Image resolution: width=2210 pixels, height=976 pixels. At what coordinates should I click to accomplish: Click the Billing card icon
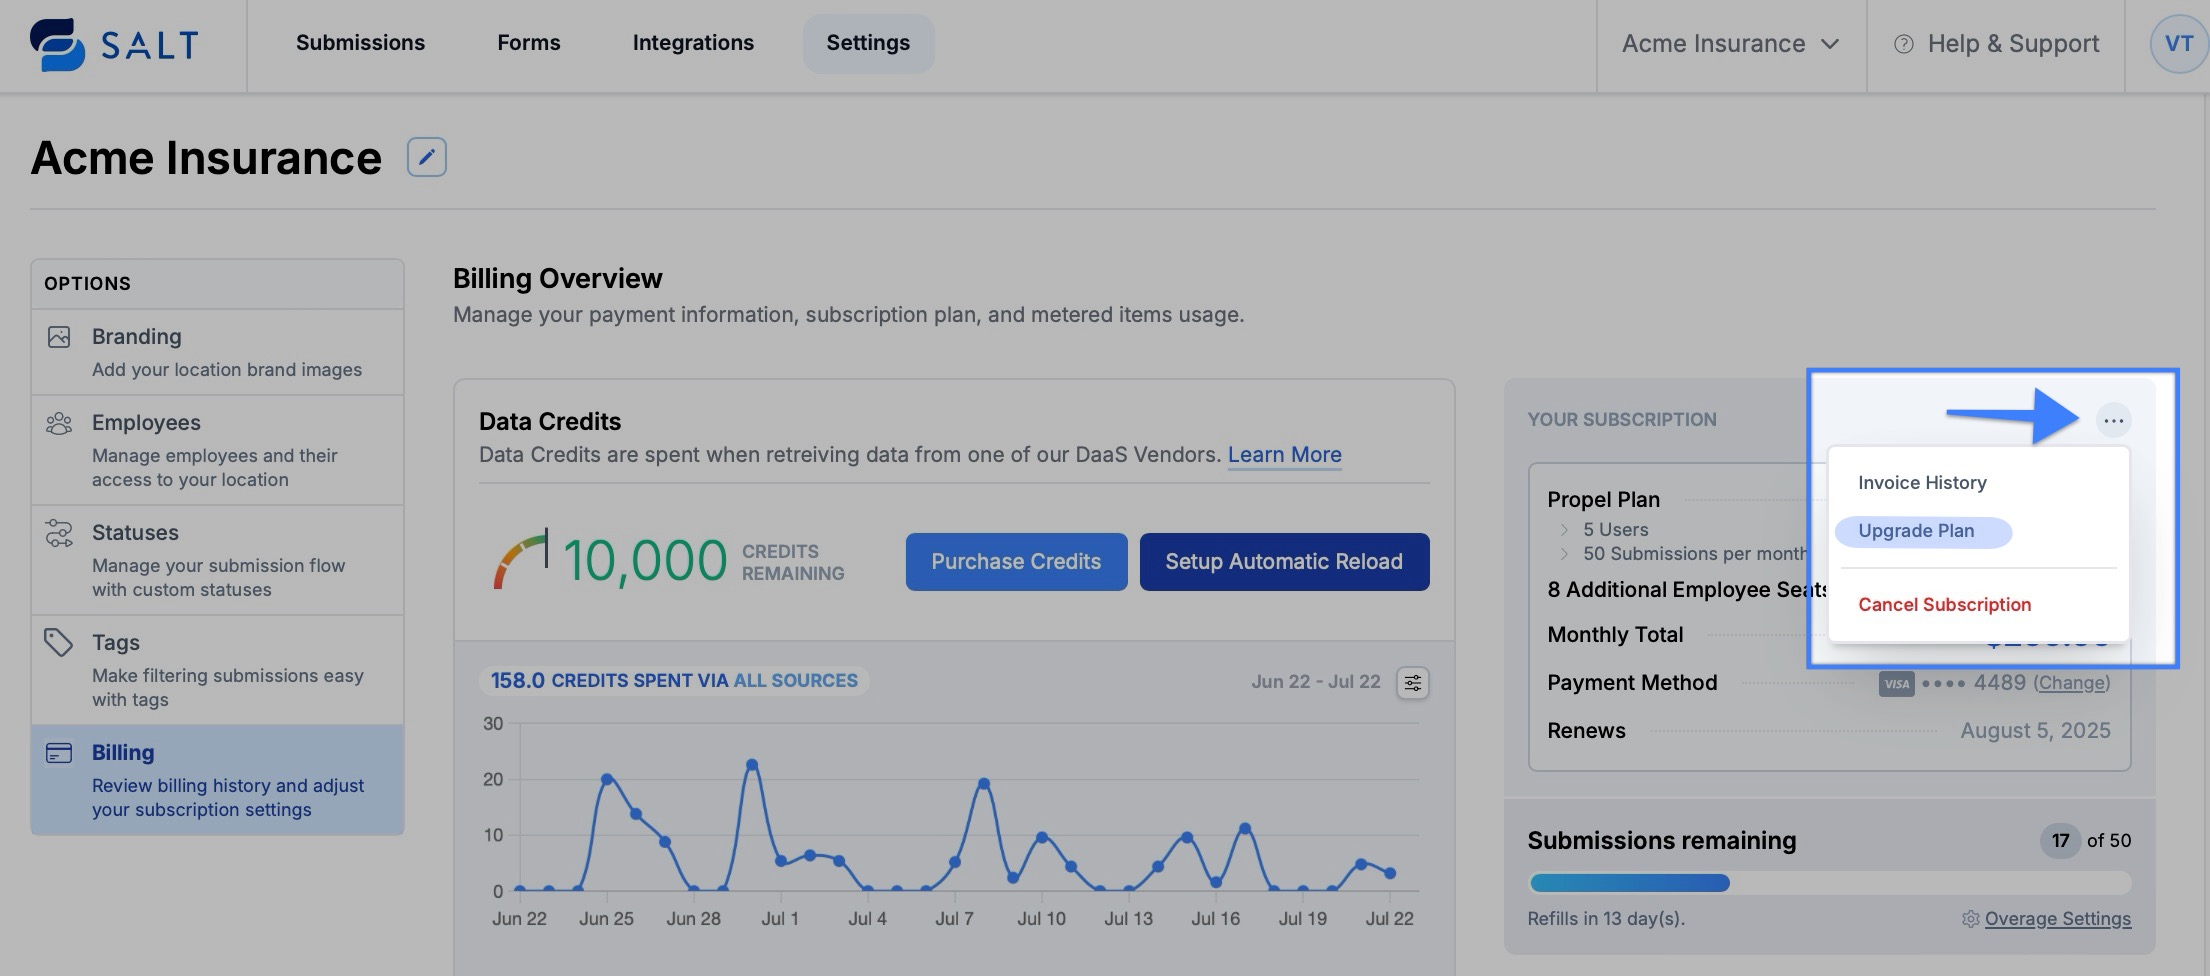click(59, 753)
